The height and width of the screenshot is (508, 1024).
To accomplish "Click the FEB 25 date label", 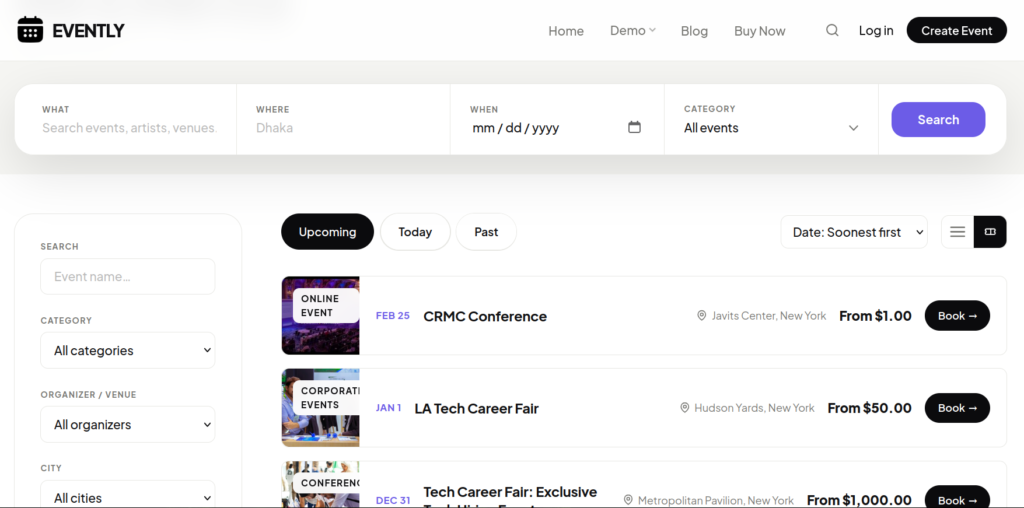I will [x=392, y=315].
